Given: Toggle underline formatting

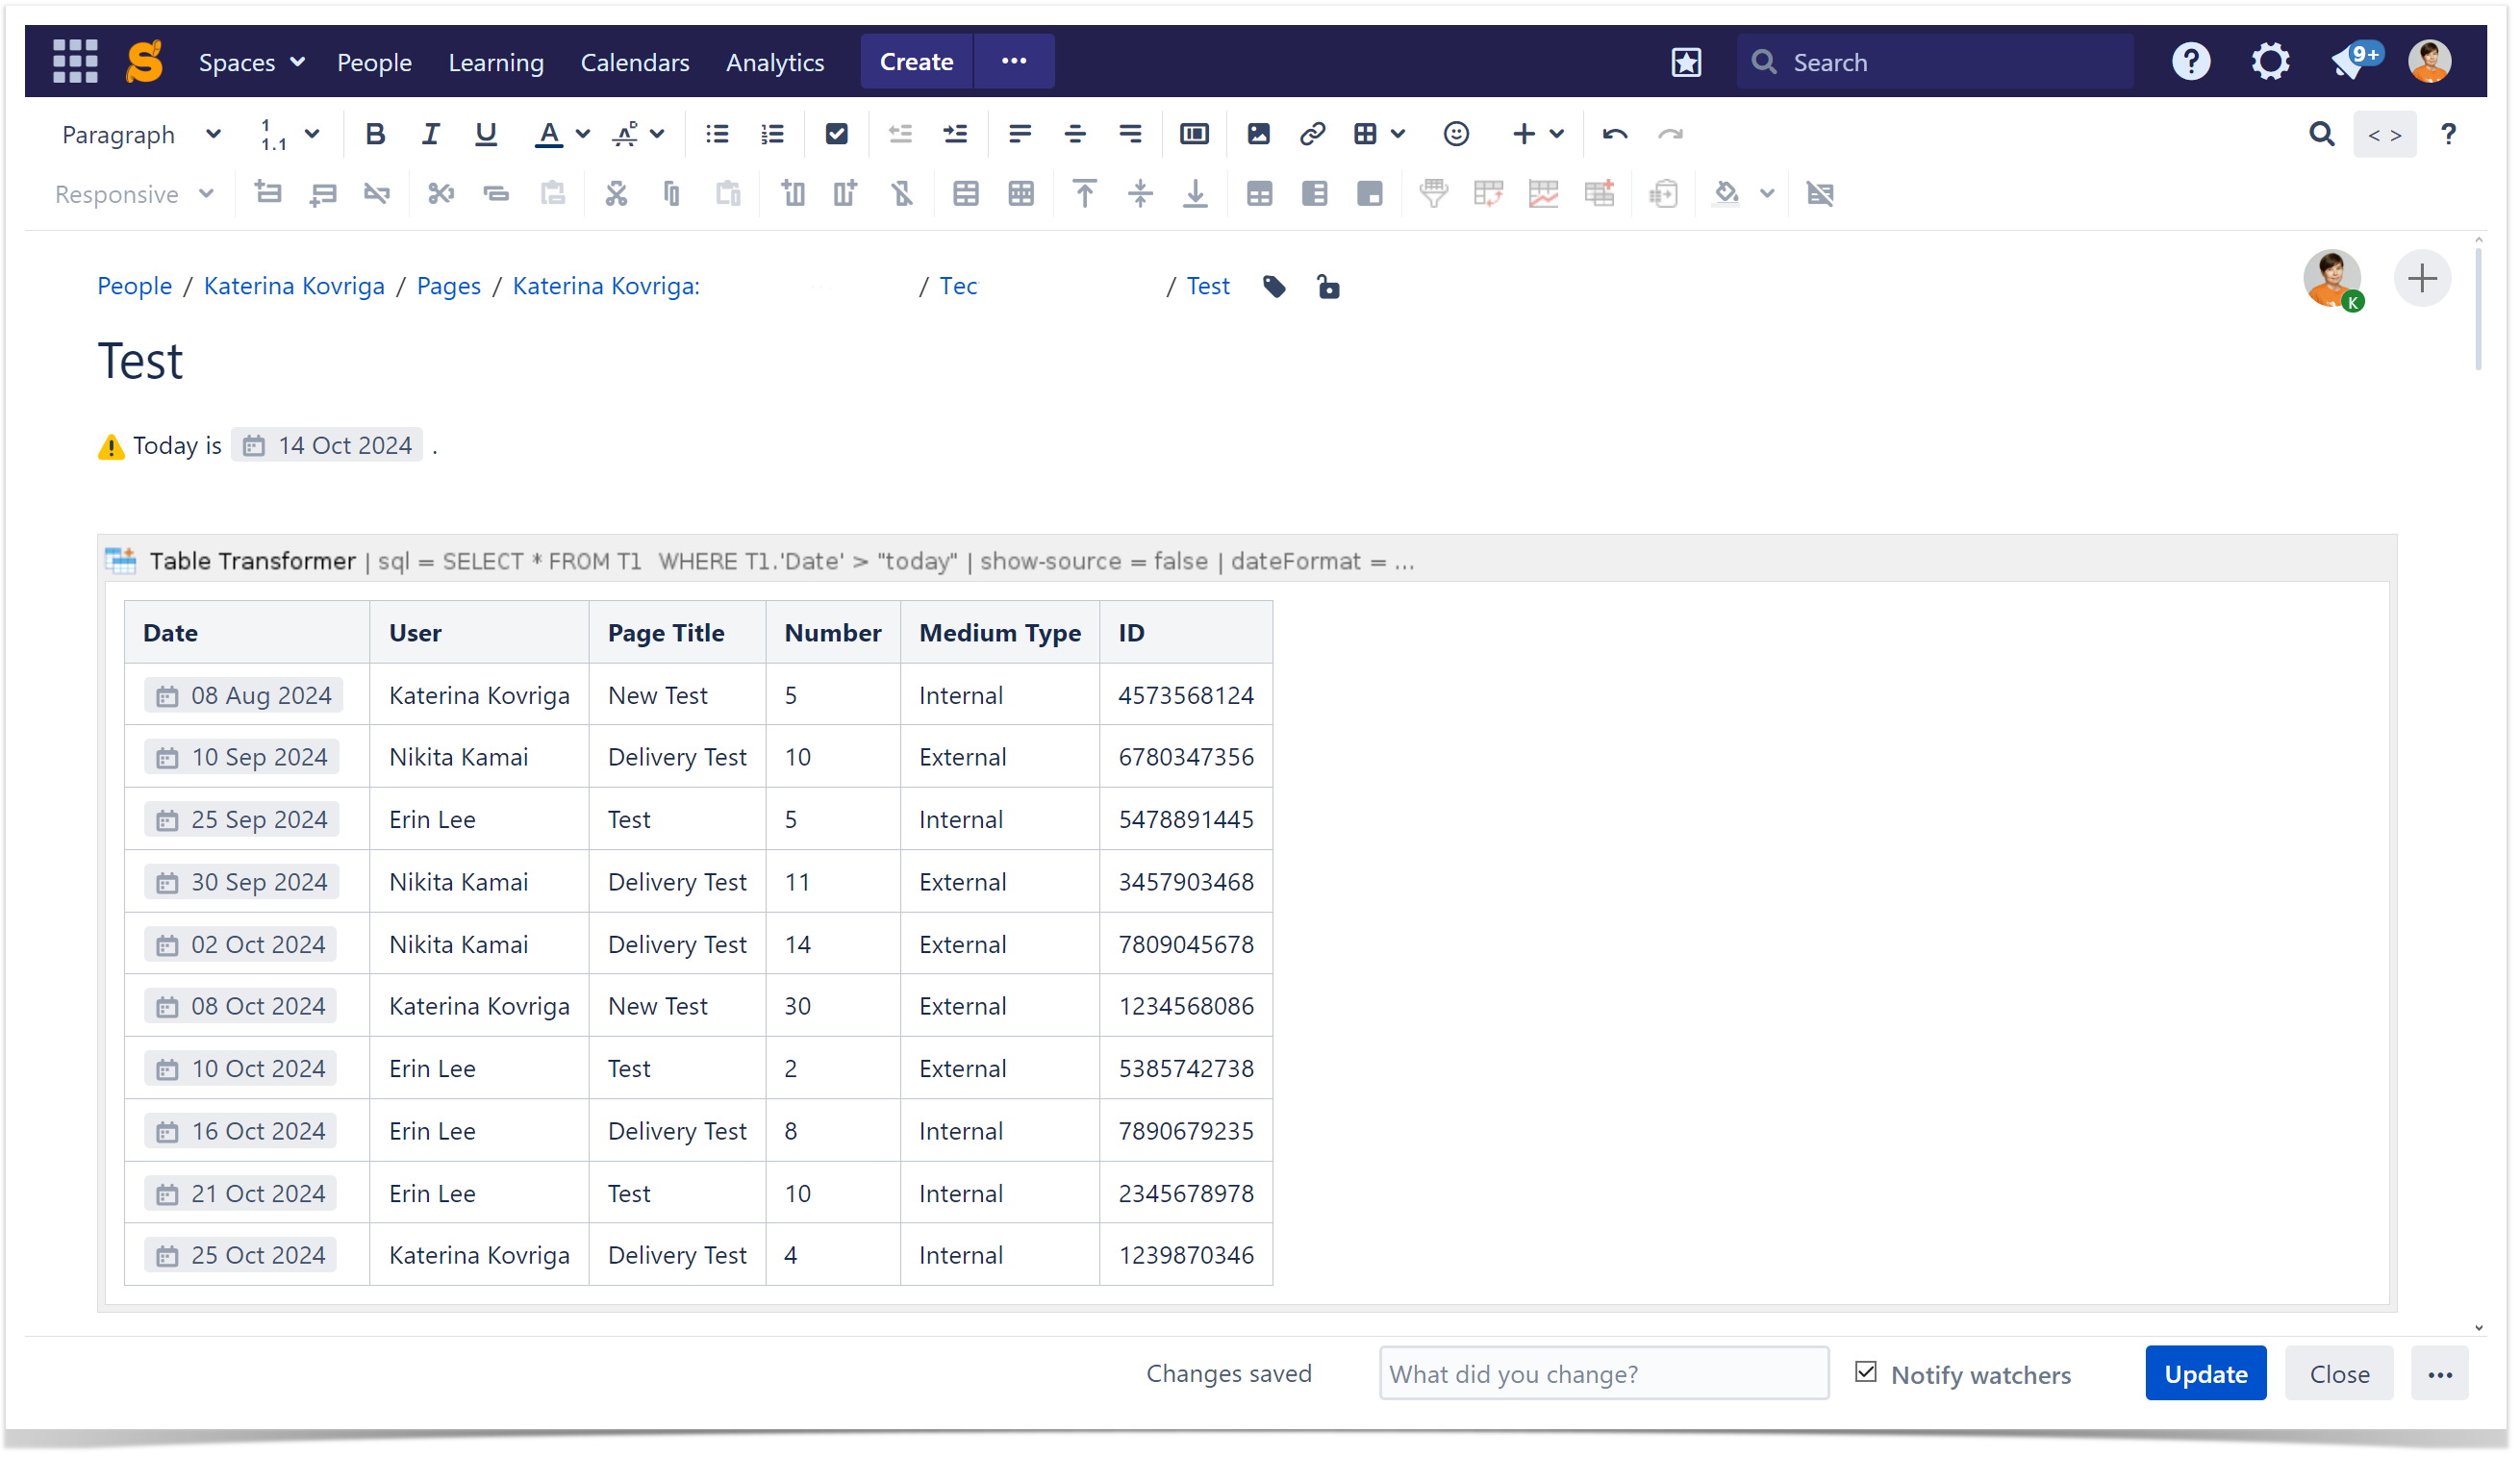Looking at the screenshot, I should coord(486,134).
